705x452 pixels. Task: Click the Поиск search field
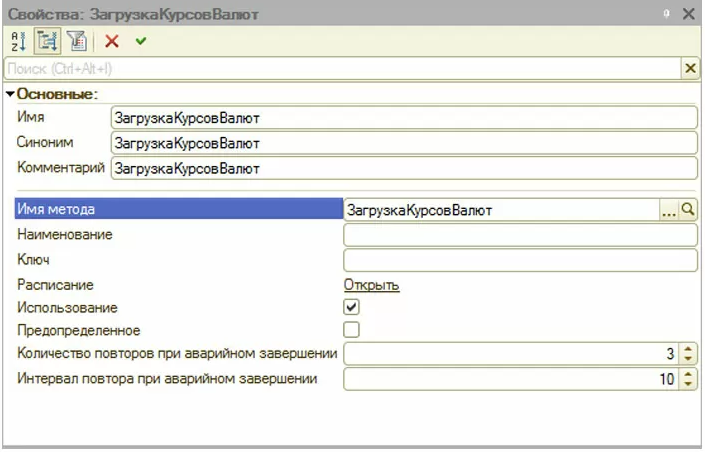point(340,68)
